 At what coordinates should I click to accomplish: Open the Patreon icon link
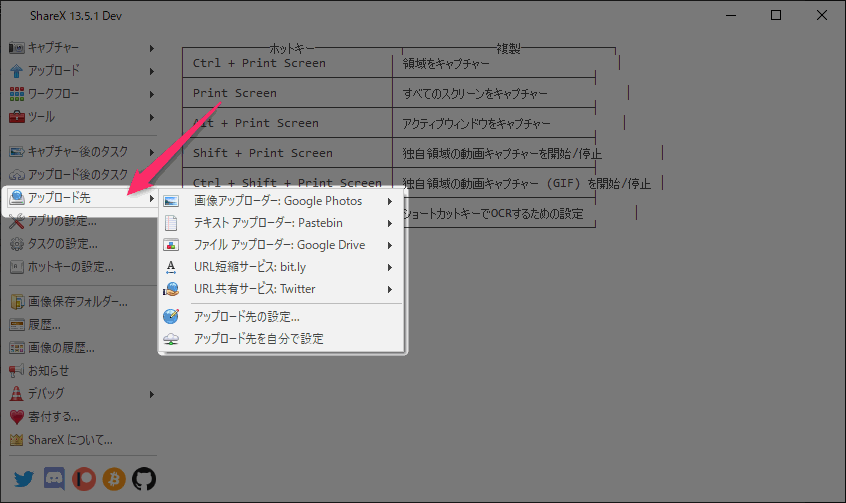[x=84, y=479]
